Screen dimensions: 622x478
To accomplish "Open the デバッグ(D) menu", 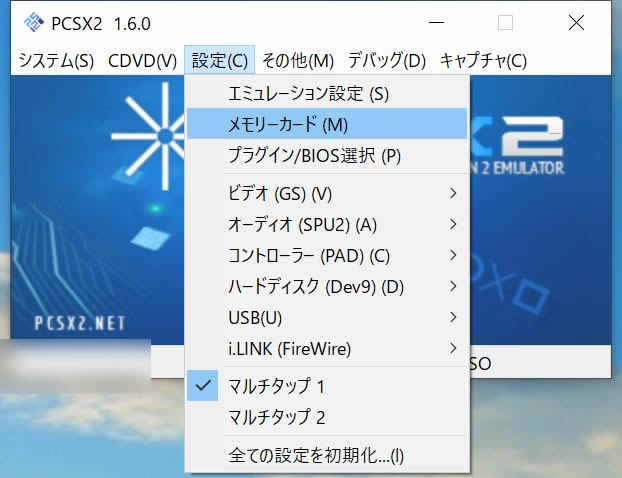I will [387, 61].
